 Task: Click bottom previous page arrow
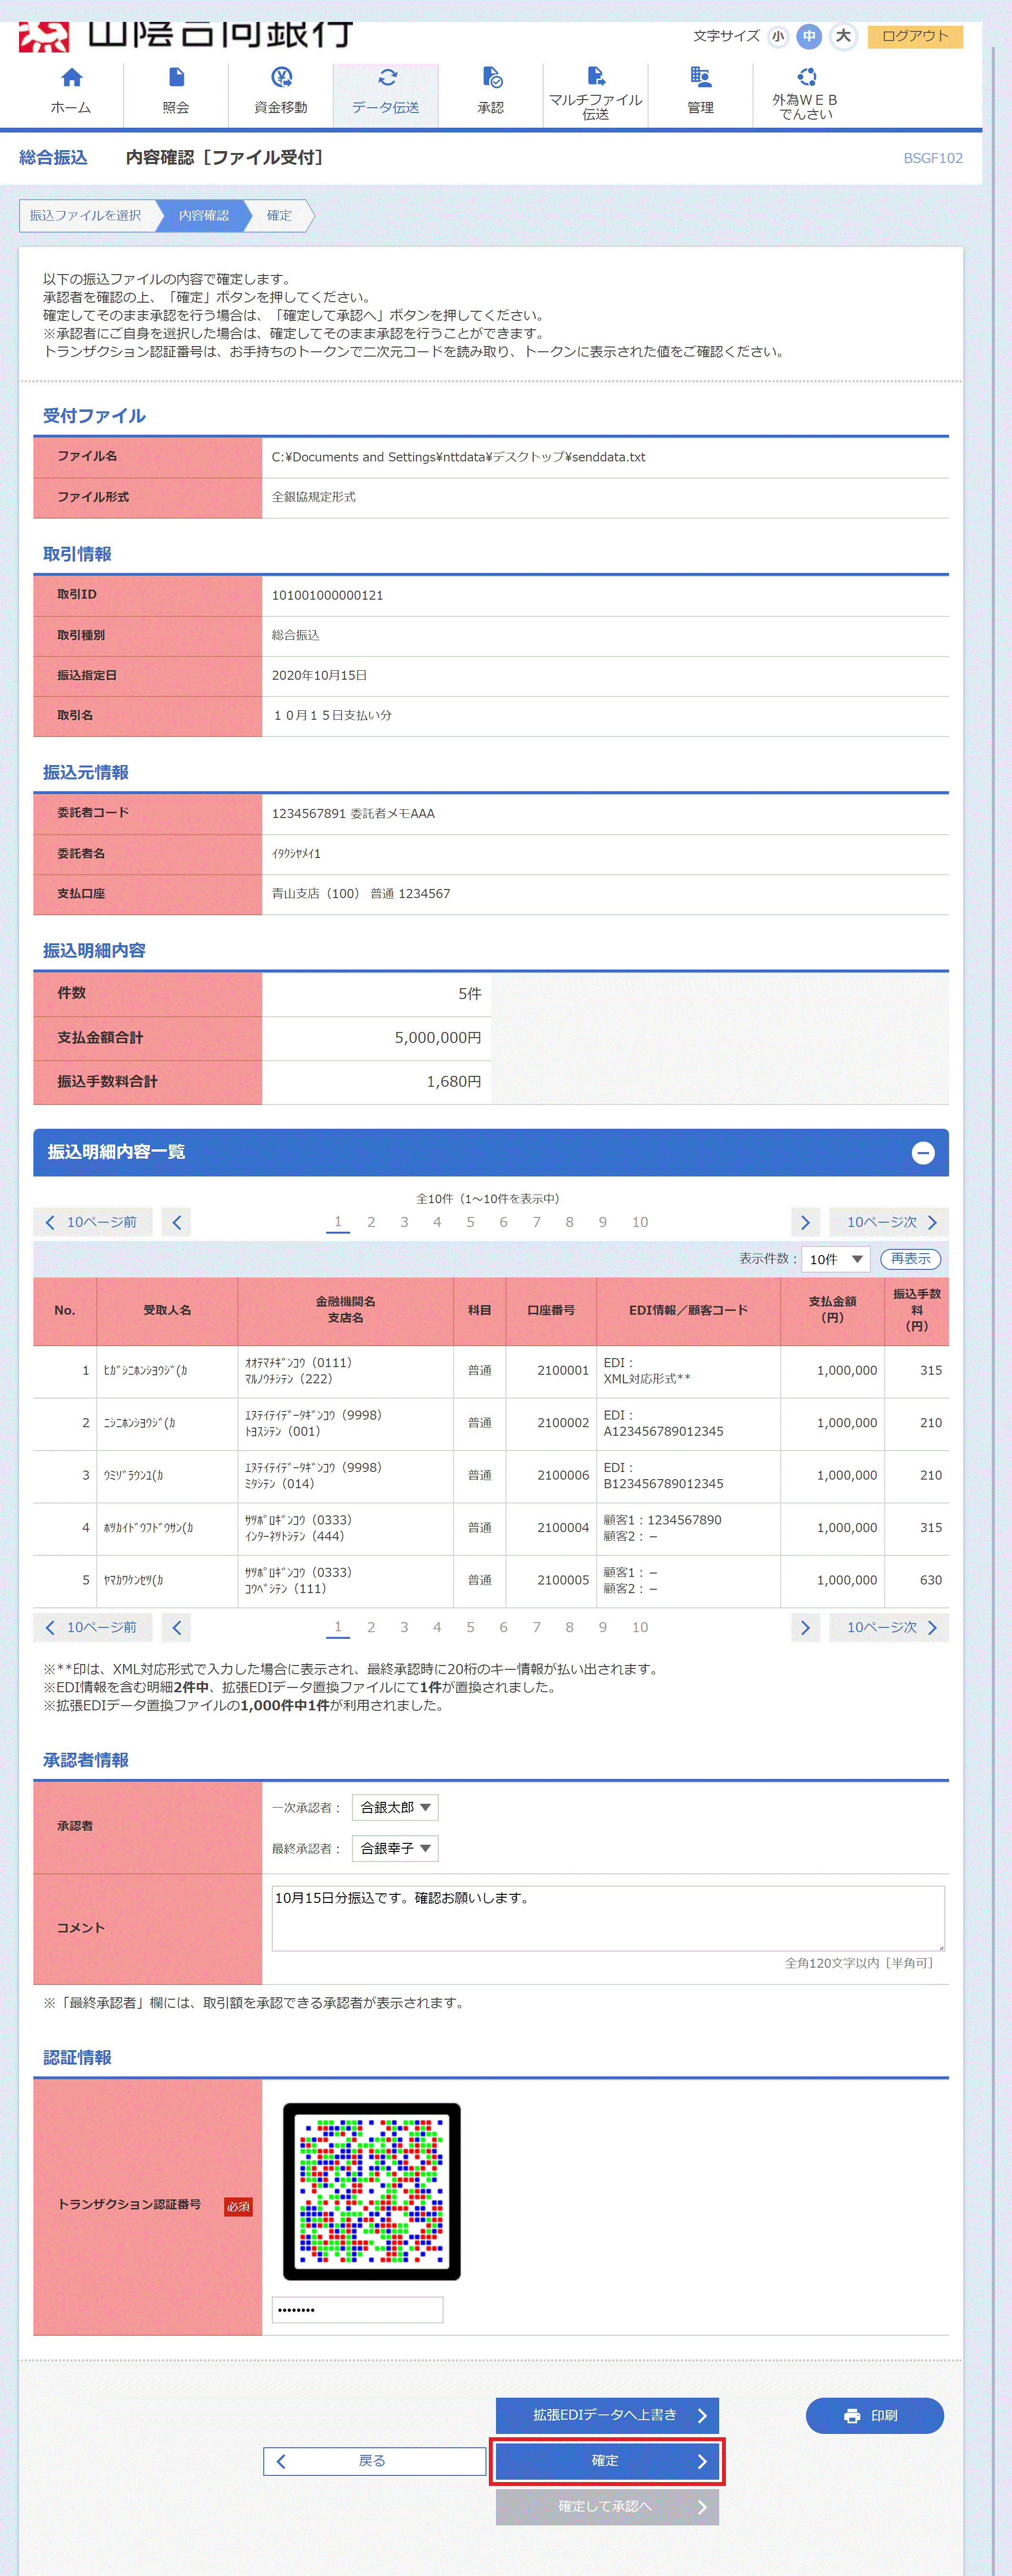(x=177, y=1627)
